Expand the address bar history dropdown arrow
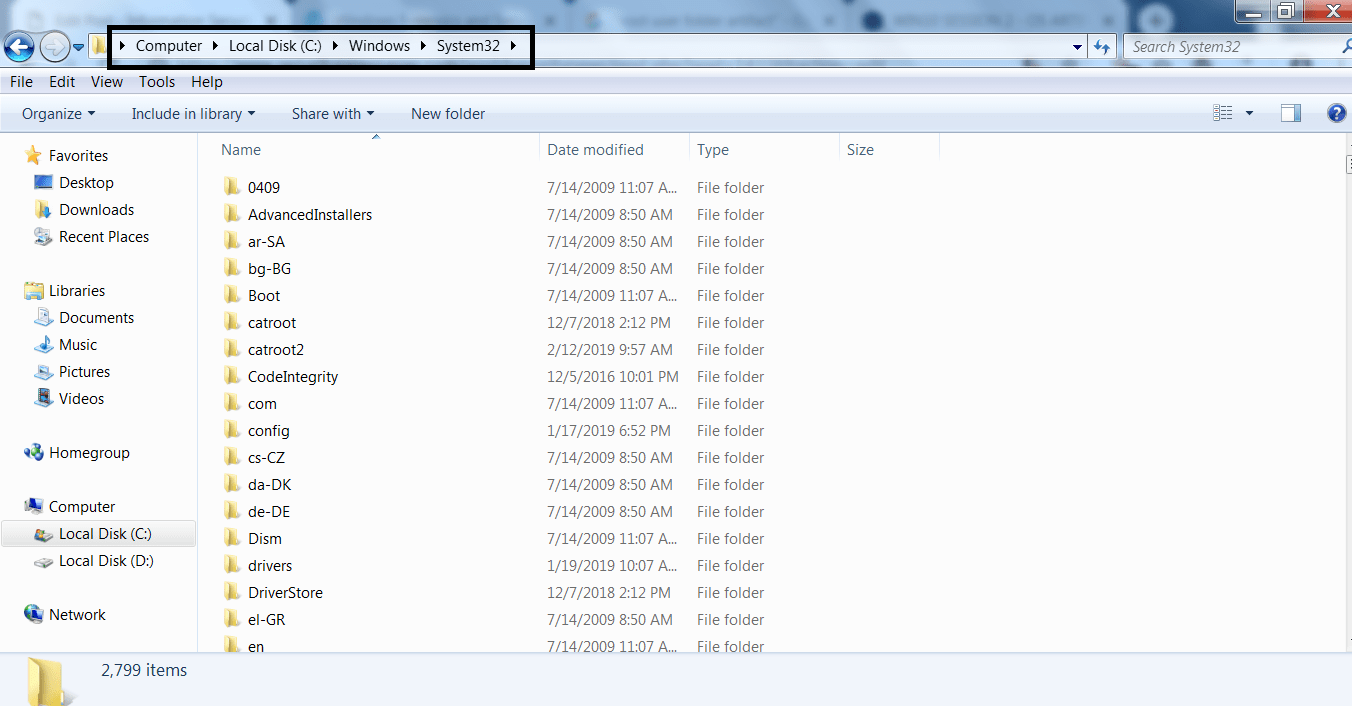The height and width of the screenshot is (706, 1352). click(1076, 46)
